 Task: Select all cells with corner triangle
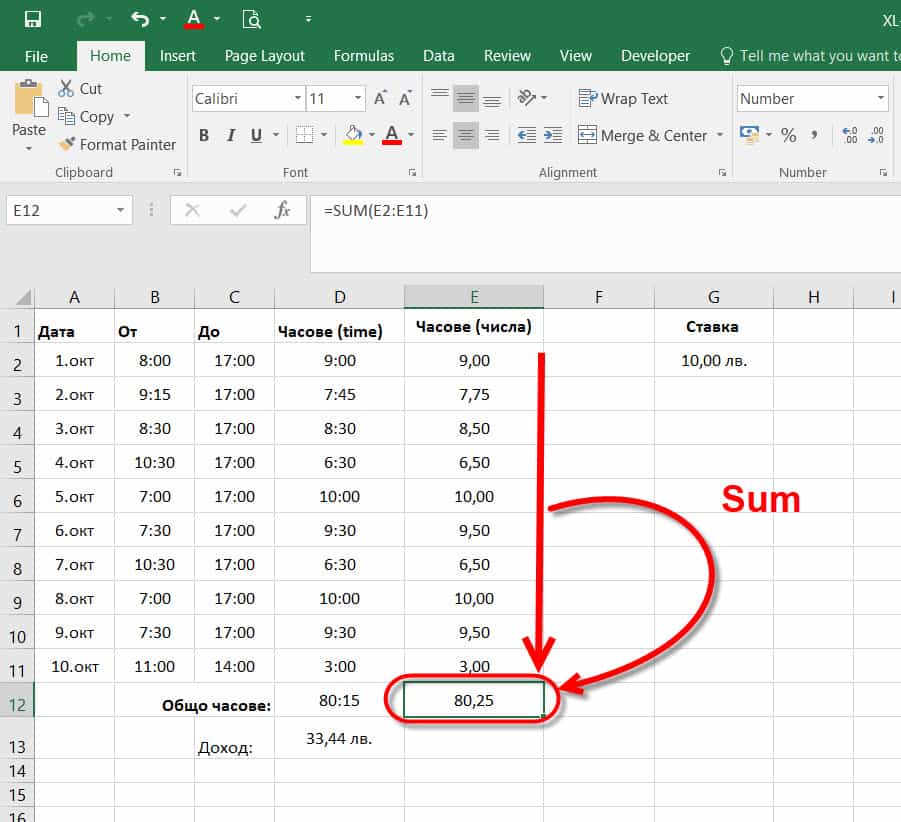click(22, 297)
